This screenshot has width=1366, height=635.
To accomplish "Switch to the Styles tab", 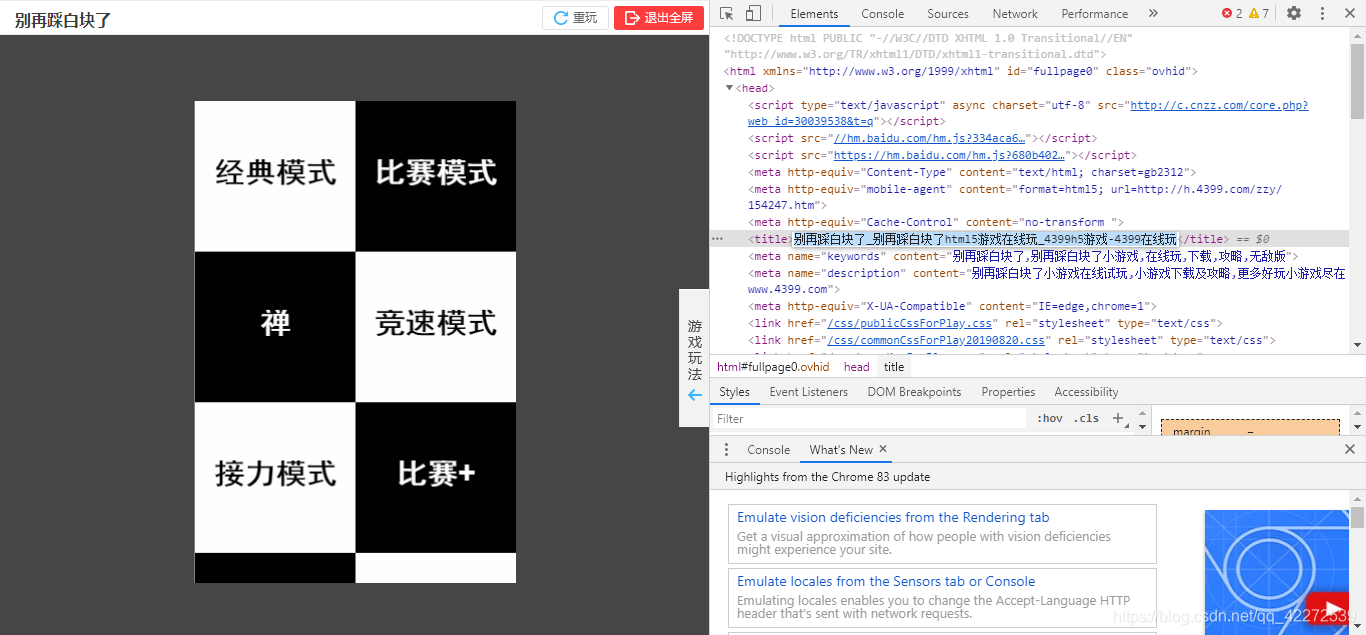I will point(734,392).
